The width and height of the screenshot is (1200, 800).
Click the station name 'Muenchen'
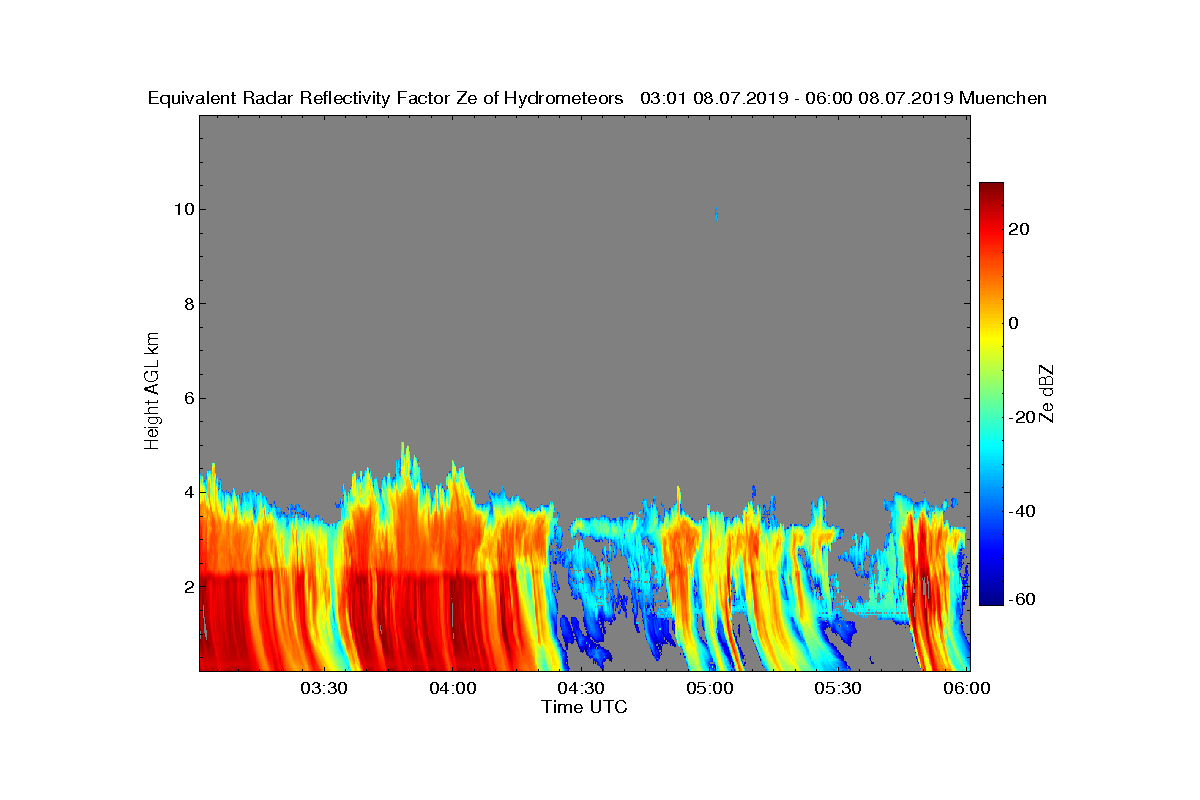[x=1003, y=98]
